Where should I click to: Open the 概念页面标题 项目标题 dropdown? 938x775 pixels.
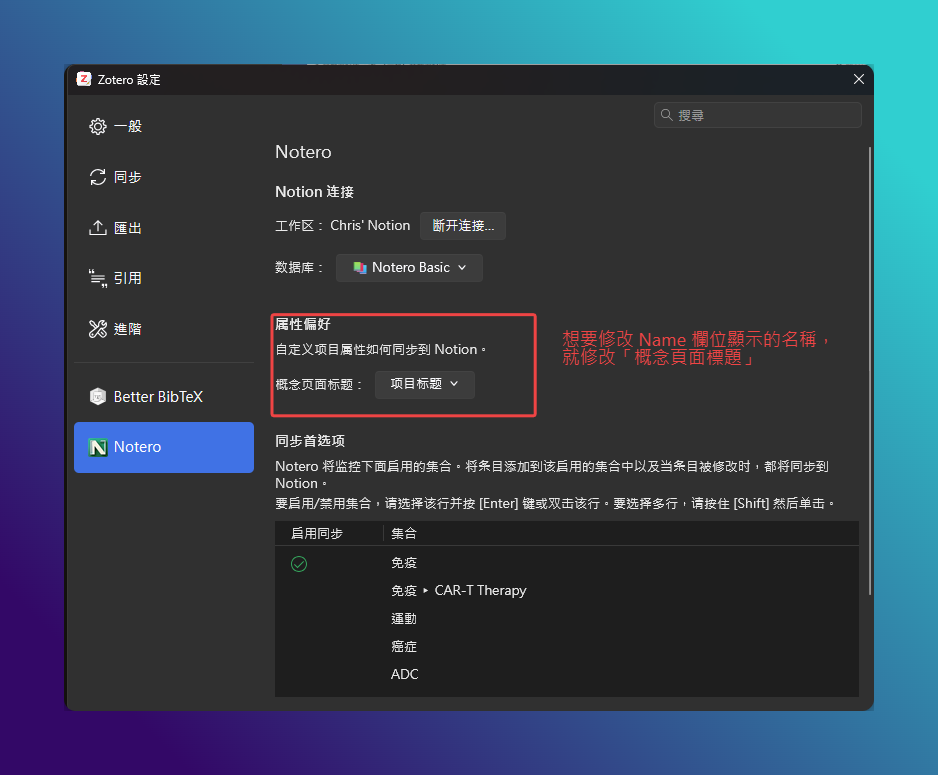click(x=425, y=385)
